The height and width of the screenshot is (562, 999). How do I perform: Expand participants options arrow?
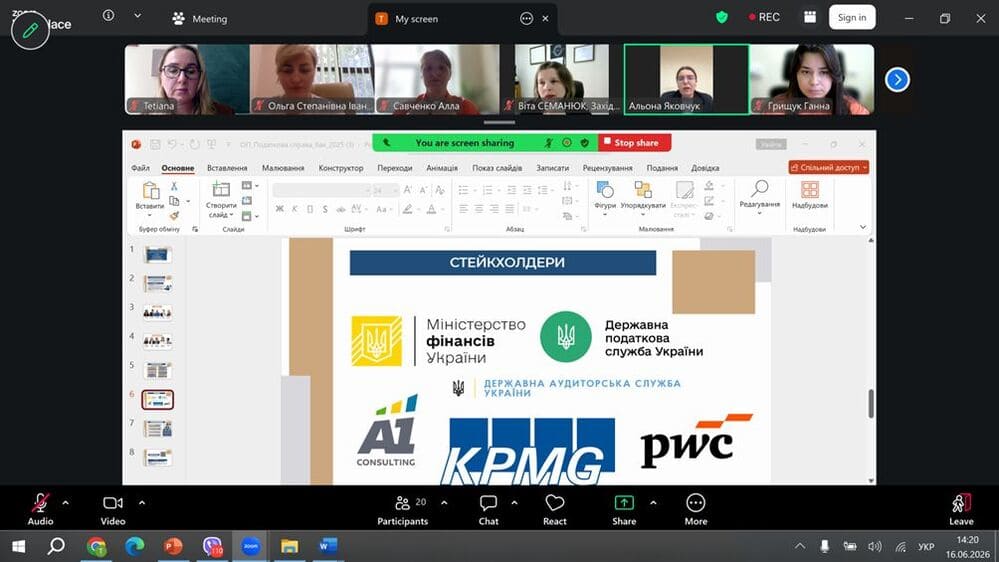(444, 503)
